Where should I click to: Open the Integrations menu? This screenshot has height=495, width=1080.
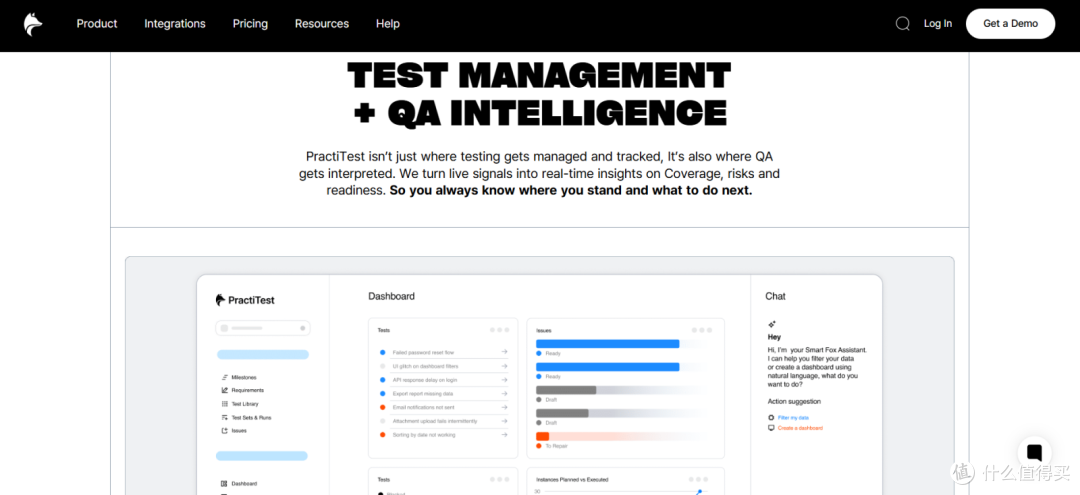click(x=175, y=24)
